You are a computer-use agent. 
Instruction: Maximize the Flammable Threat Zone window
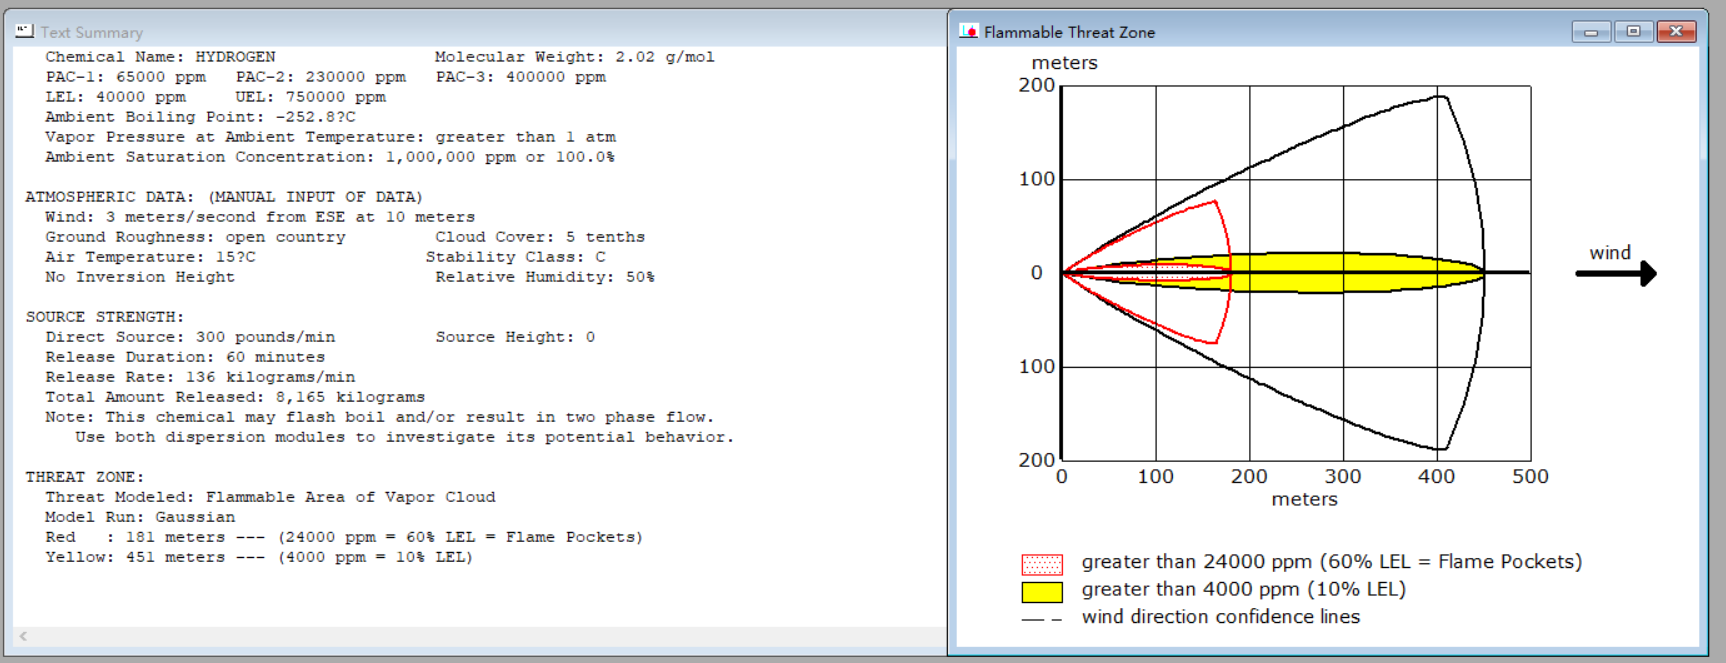1634,31
